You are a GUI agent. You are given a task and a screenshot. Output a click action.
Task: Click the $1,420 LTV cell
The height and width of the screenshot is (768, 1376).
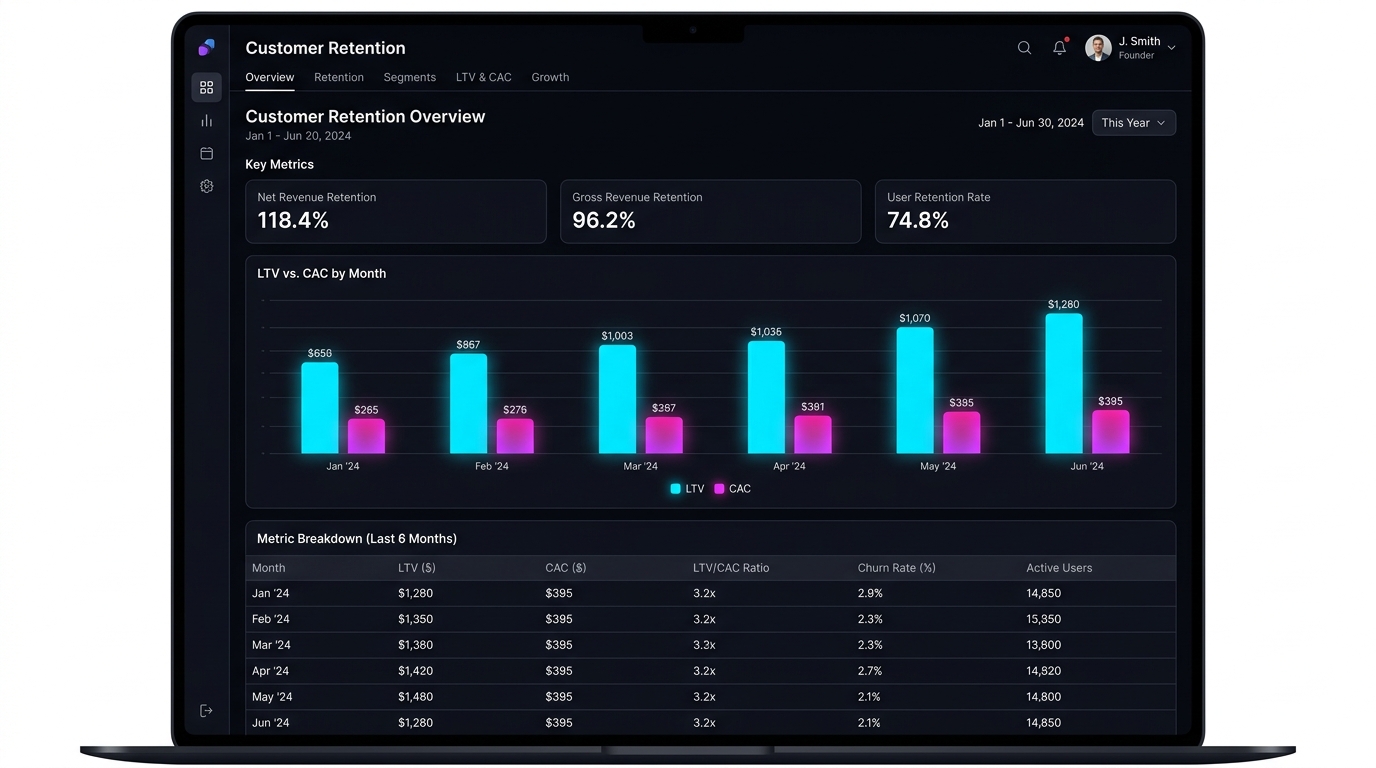point(415,671)
